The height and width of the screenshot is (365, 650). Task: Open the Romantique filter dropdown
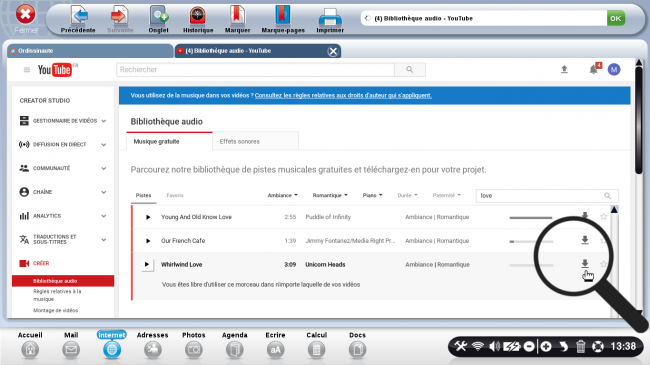(x=330, y=195)
